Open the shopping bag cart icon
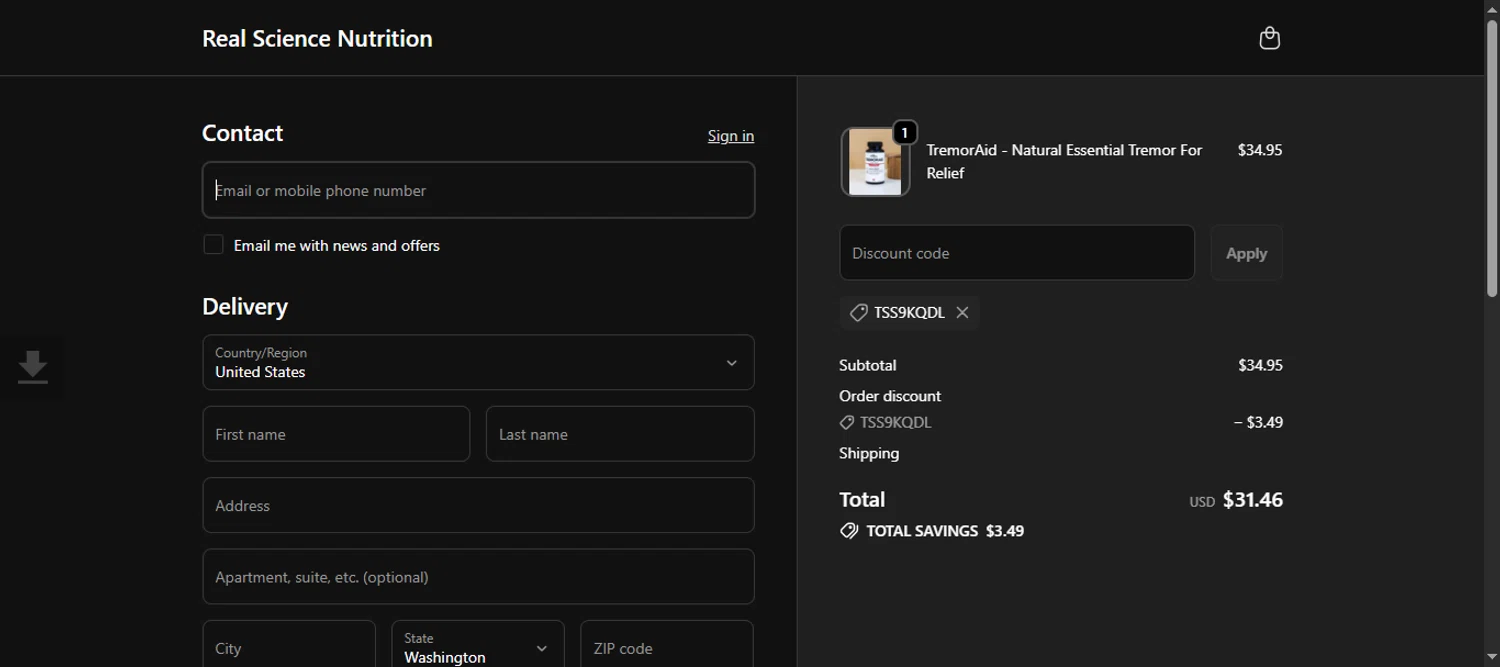 pyautogui.click(x=1269, y=38)
